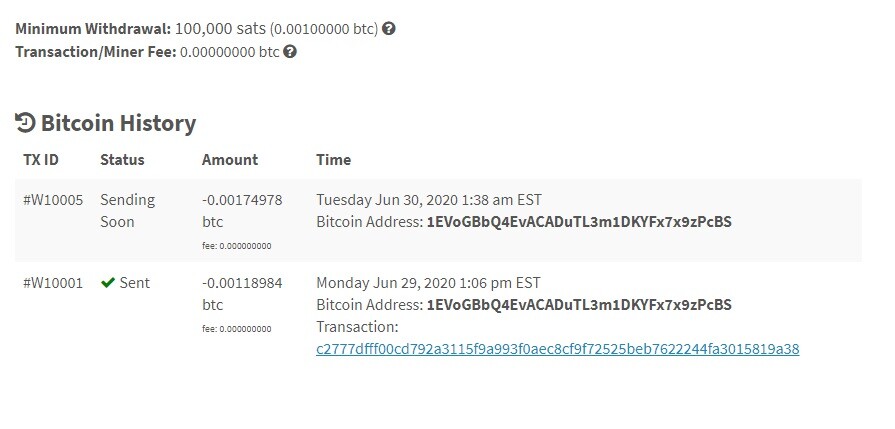
Task: Click the Monday Jun 29, 2020 timestamp
Action: tap(429, 283)
